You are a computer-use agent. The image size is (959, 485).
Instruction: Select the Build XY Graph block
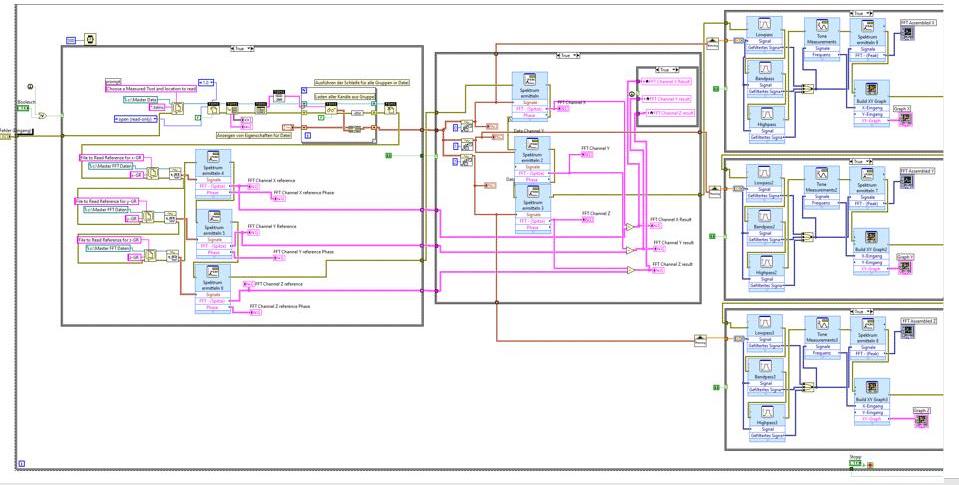(x=872, y=103)
